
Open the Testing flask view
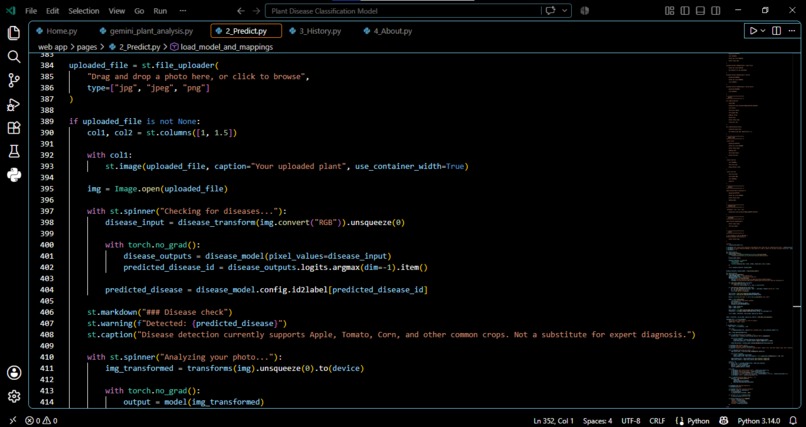click(x=14, y=151)
